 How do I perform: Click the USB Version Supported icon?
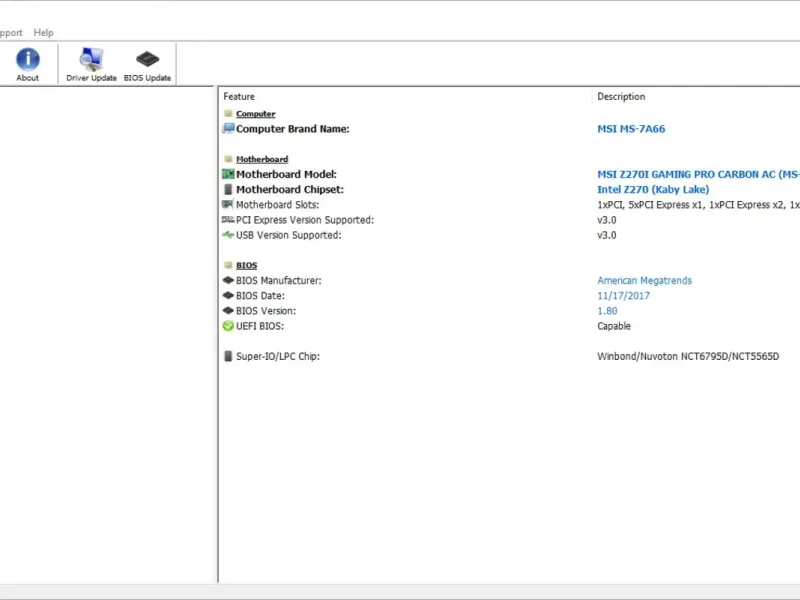228,235
